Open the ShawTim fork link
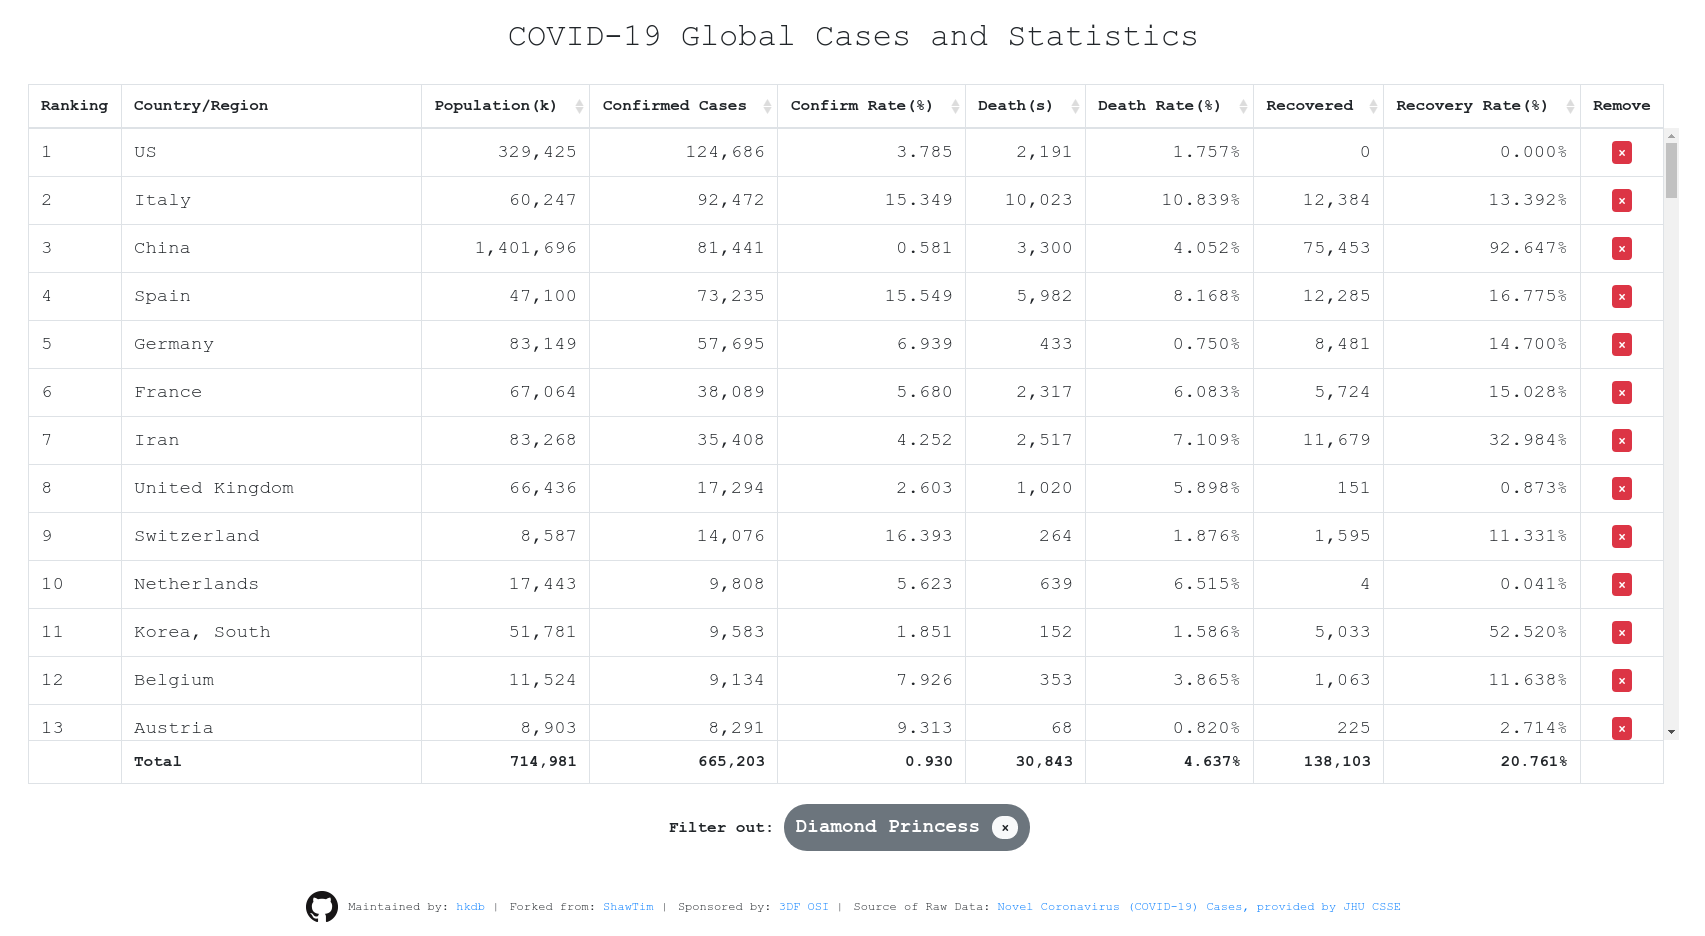This screenshot has height=936, width=1705. click(628, 907)
